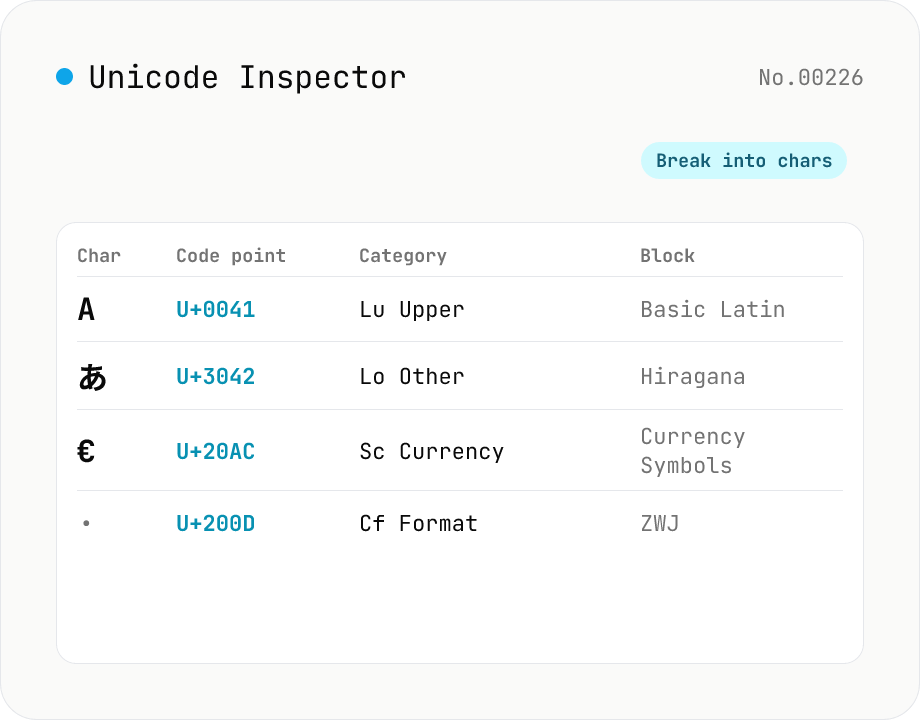Select the あ character cell
Image resolution: width=920 pixels, height=720 pixels.
coord(93,376)
